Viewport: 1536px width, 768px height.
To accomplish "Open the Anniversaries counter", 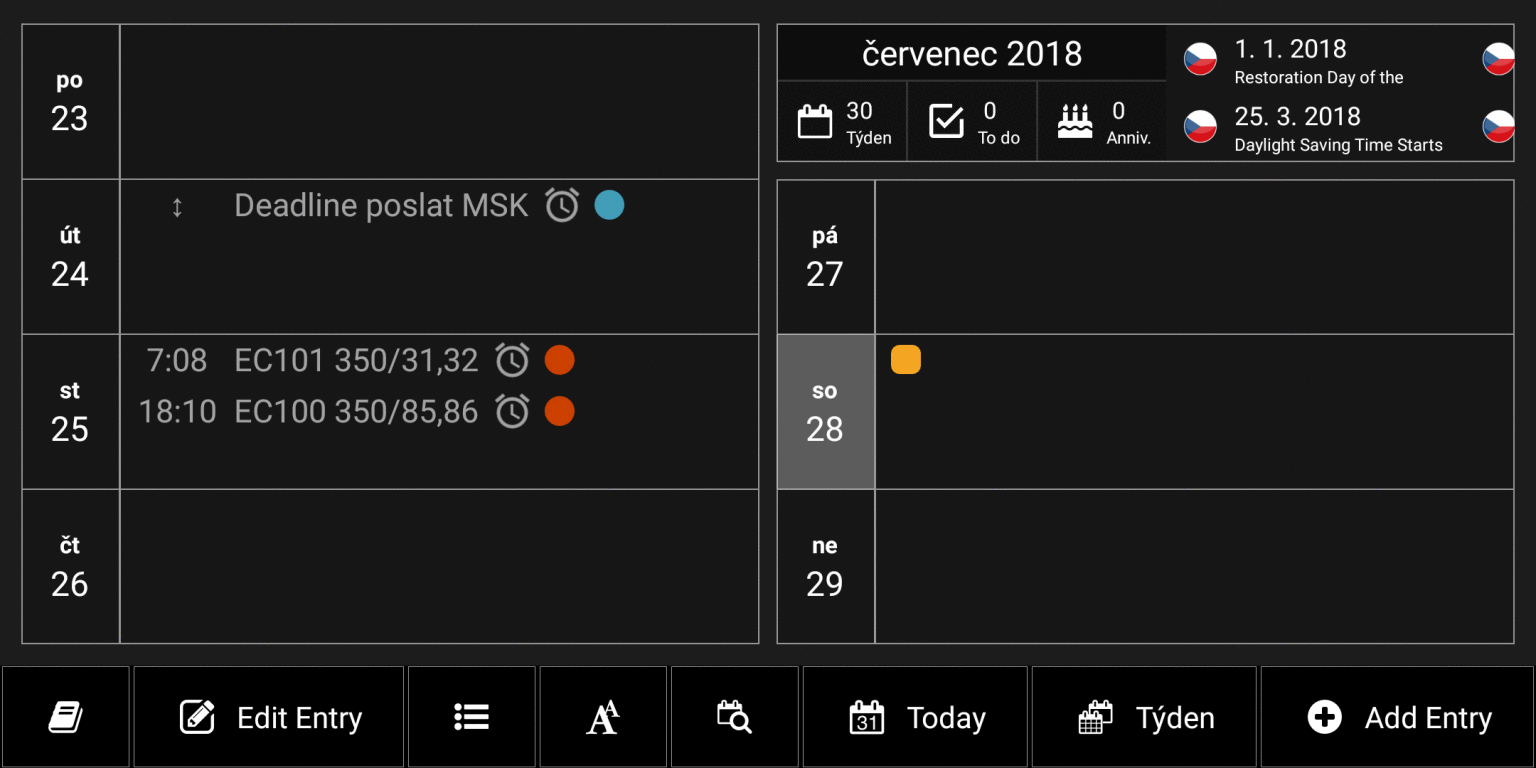I will [x=1102, y=122].
